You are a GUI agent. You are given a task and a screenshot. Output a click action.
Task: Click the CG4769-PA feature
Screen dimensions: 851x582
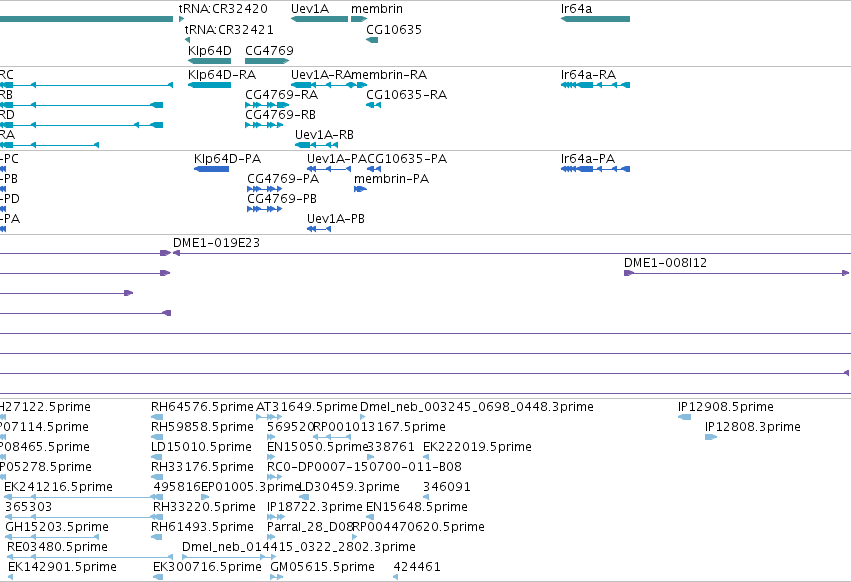pos(264,189)
